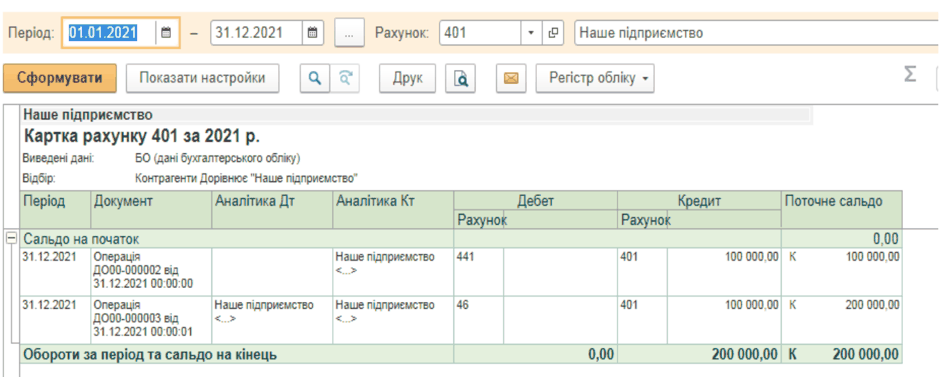This screenshot has width=940, height=377.
Task: Open account 401 in new window icon
Action: pos(553,32)
